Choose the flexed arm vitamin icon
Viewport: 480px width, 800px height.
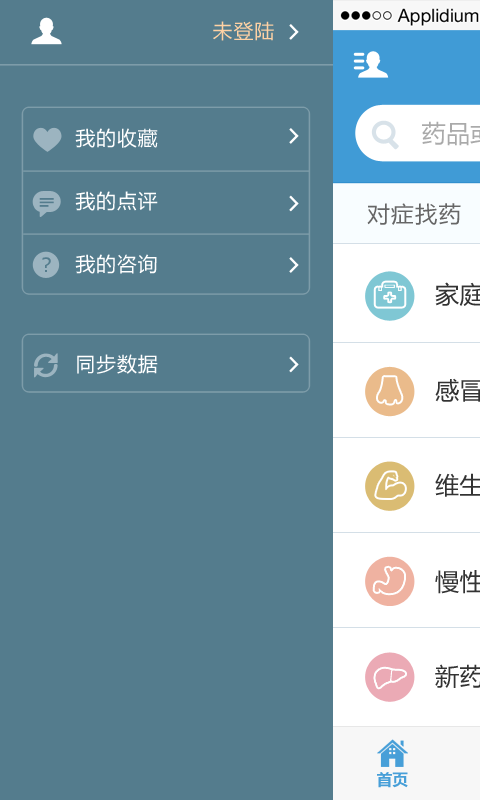tap(390, 486)
